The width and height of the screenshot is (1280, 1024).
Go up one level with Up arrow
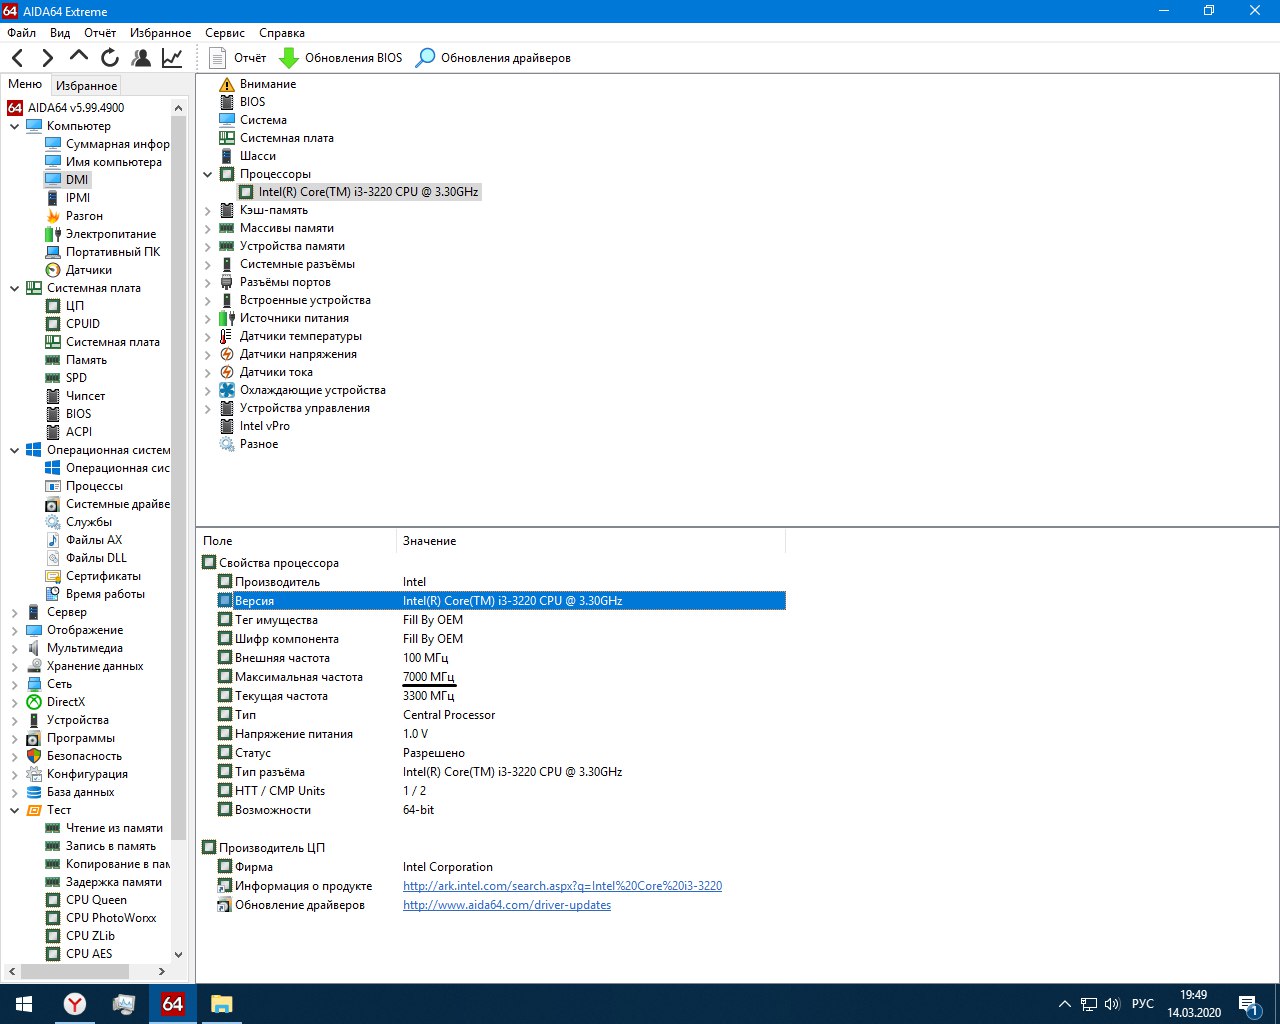point(79,57)
